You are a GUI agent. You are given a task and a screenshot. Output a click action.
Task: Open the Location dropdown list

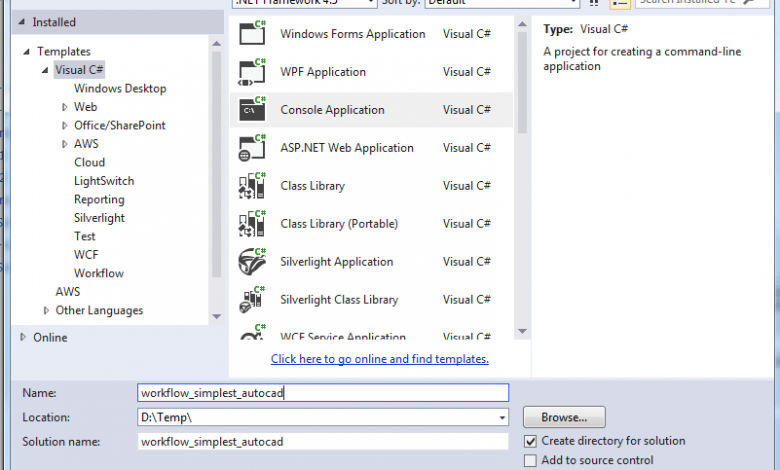coord(502,417)
